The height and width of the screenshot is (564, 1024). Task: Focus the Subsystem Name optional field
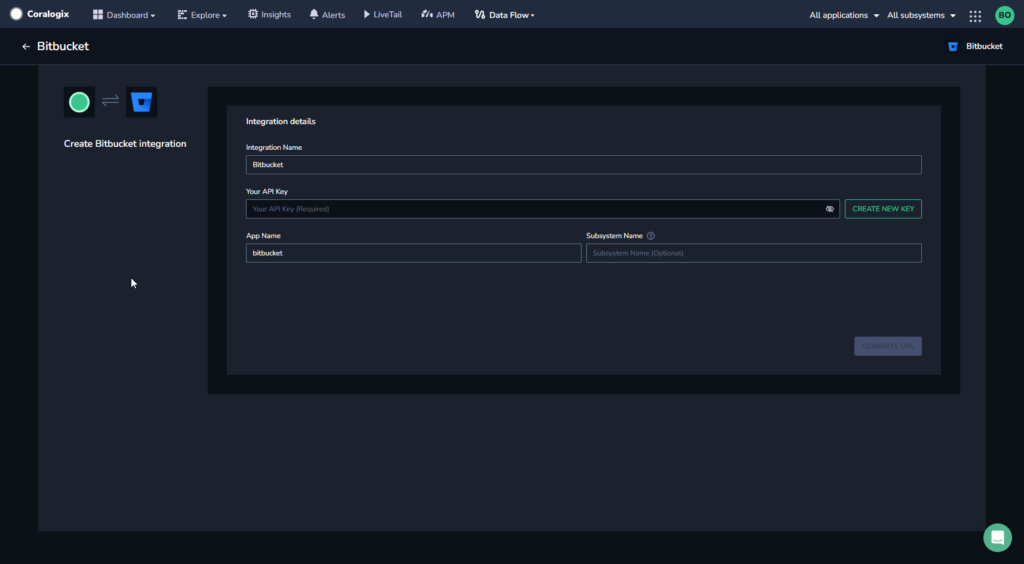pos(754,253)
